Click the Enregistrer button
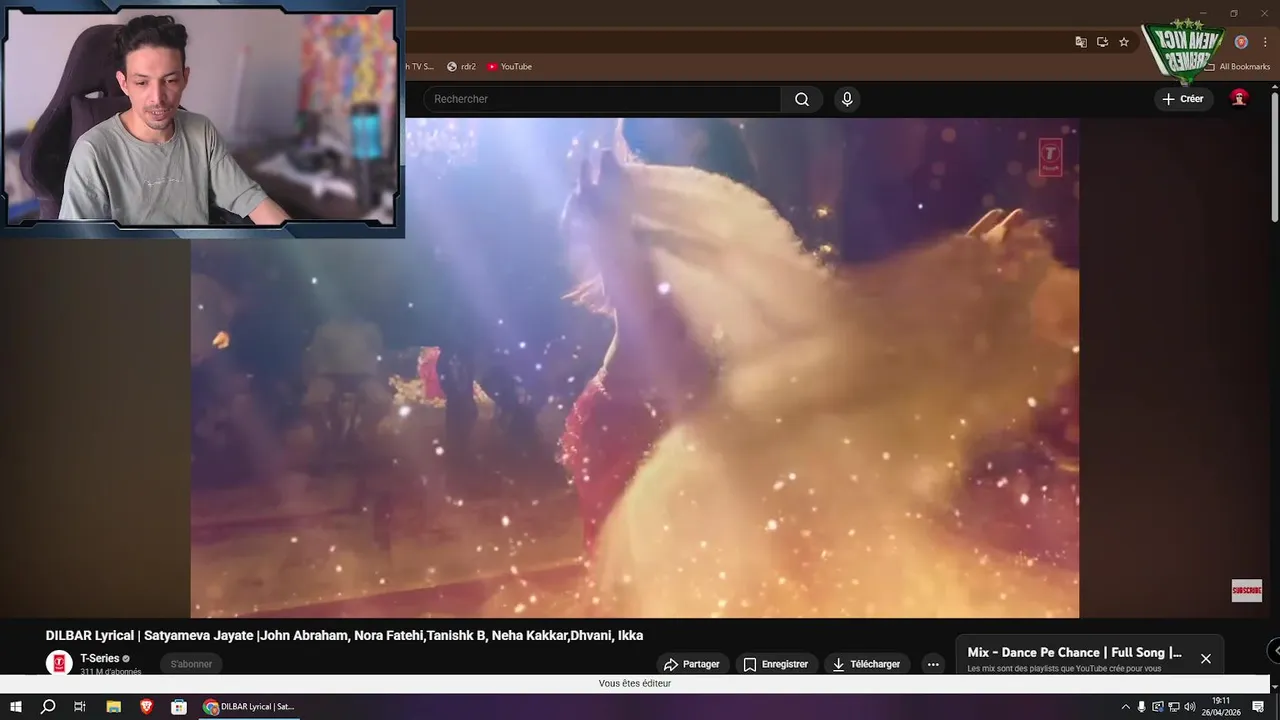Viewport: 1280px width, 720px height. (777, 664)
